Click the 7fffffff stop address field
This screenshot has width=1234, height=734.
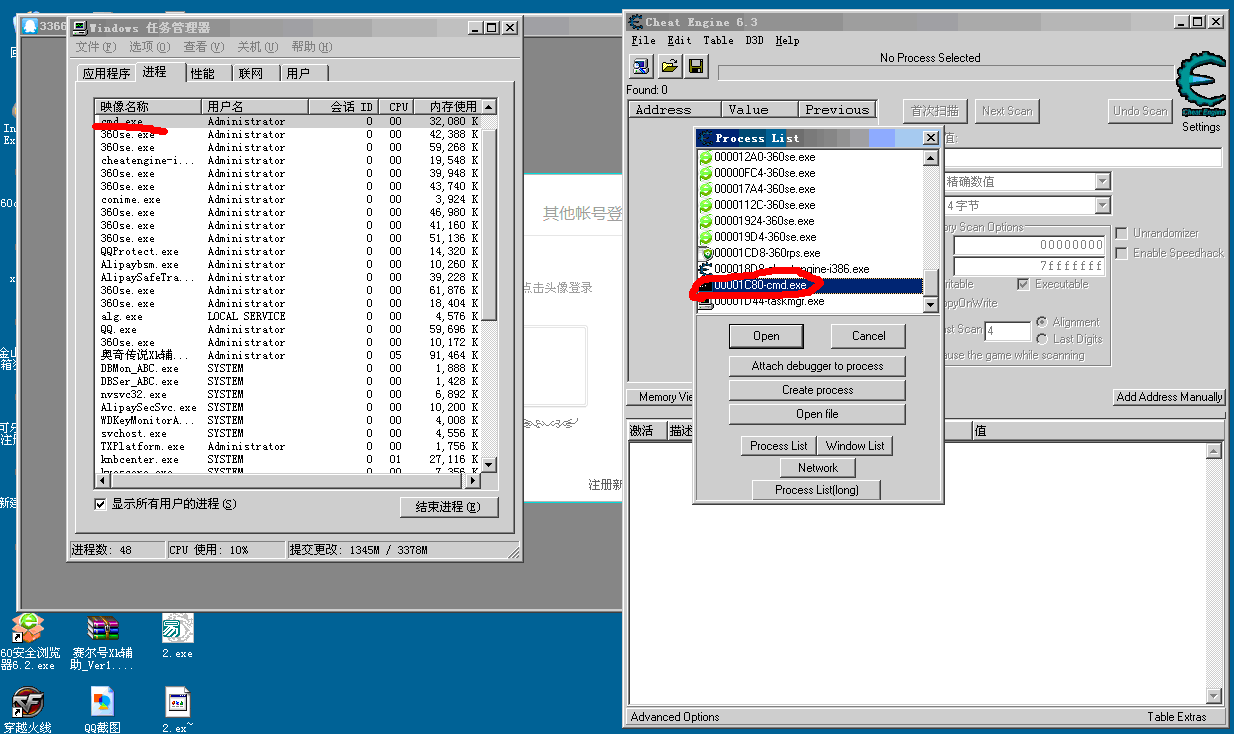point(1029,266)
